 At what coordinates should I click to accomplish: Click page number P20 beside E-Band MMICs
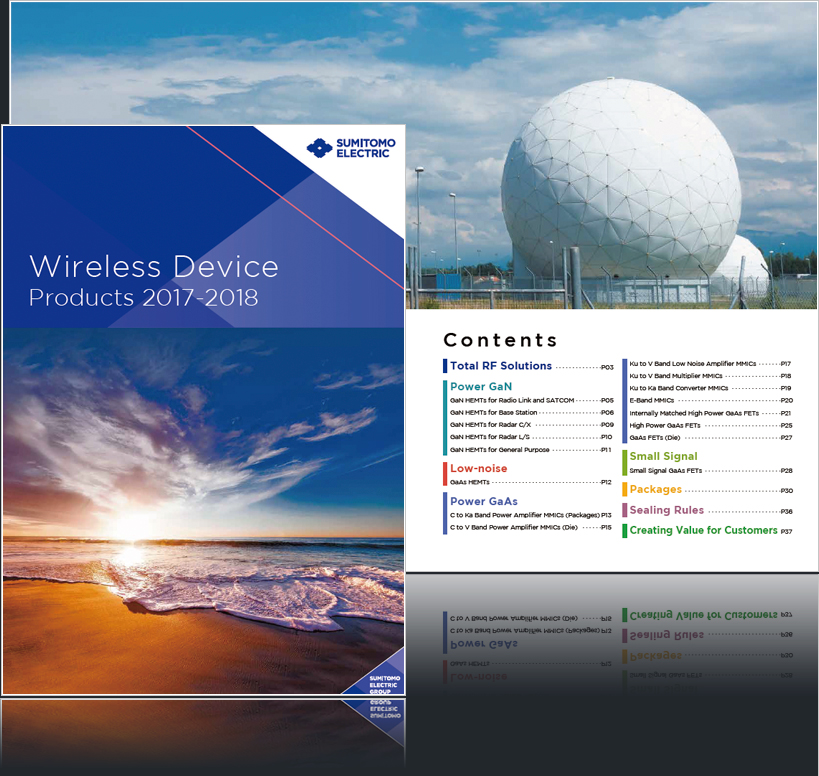point(787,401)
